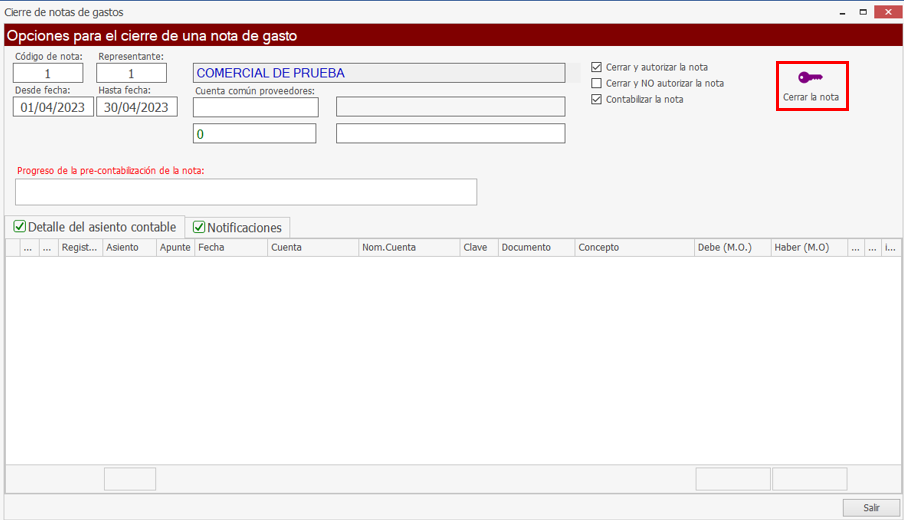
Task: Enable Cerrar y NO autorizar la nota
Action: pos(597,83)
